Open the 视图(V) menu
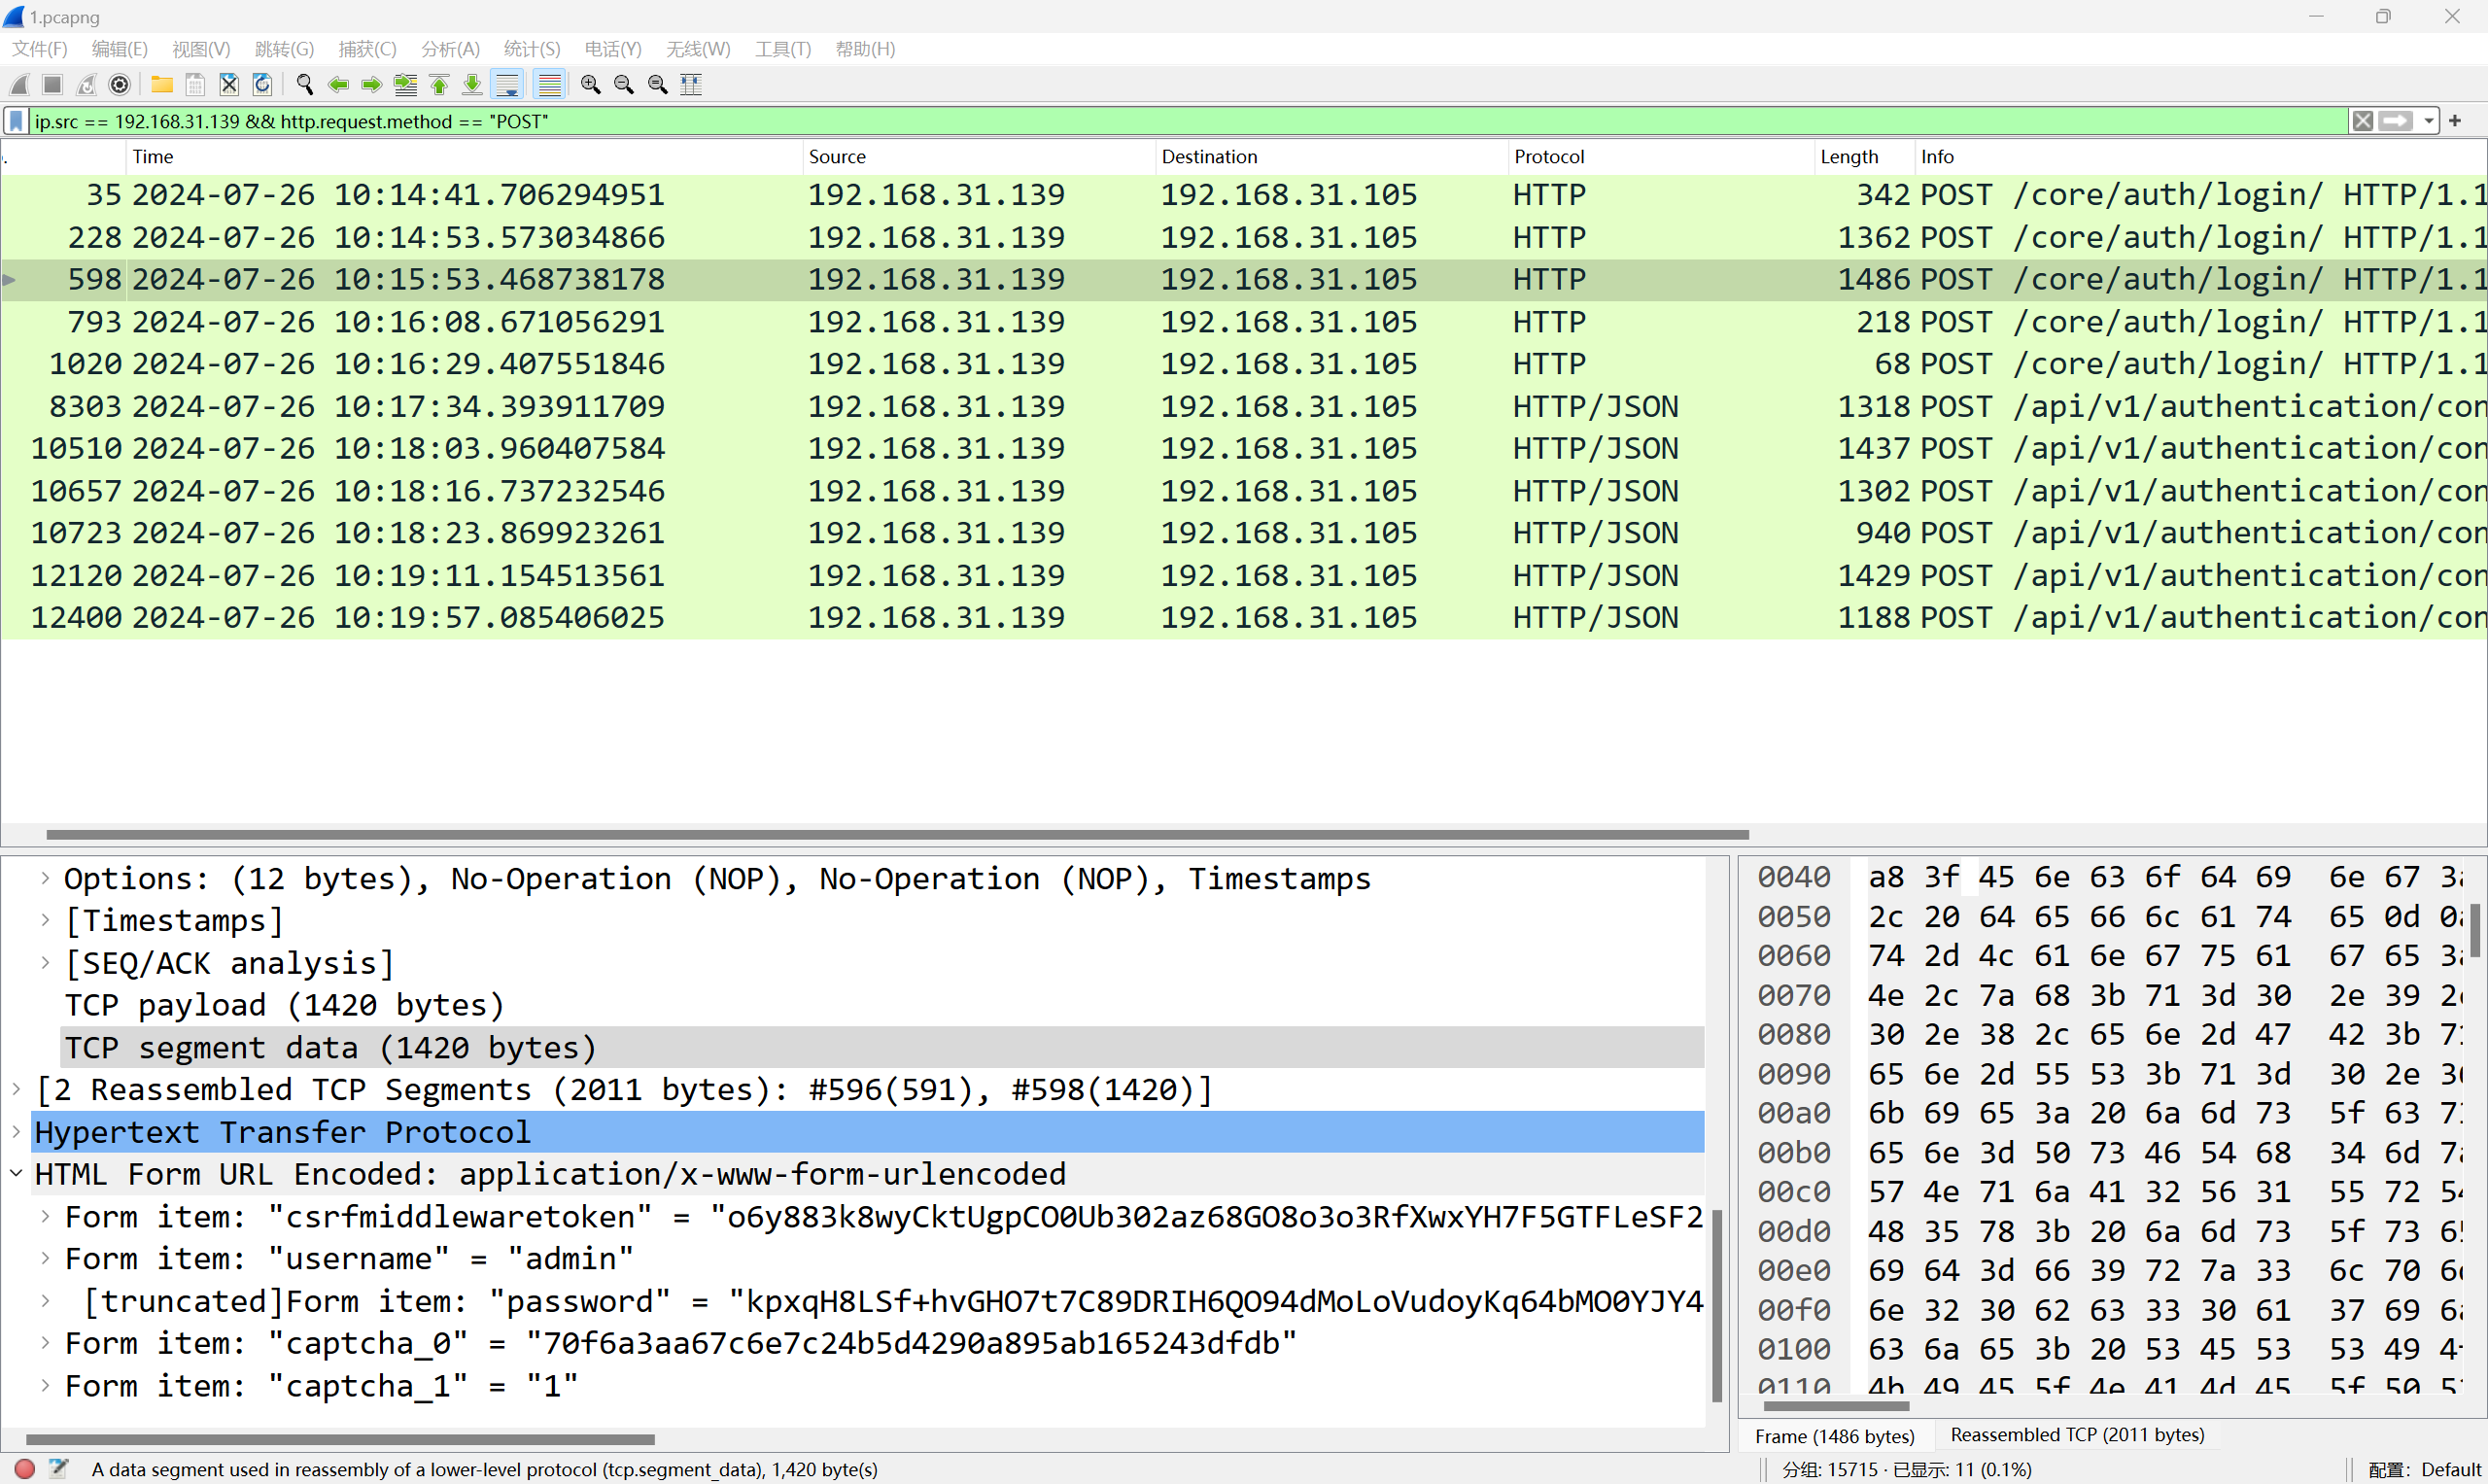Screen dimensions: 2488x1484 click(201, 49)
